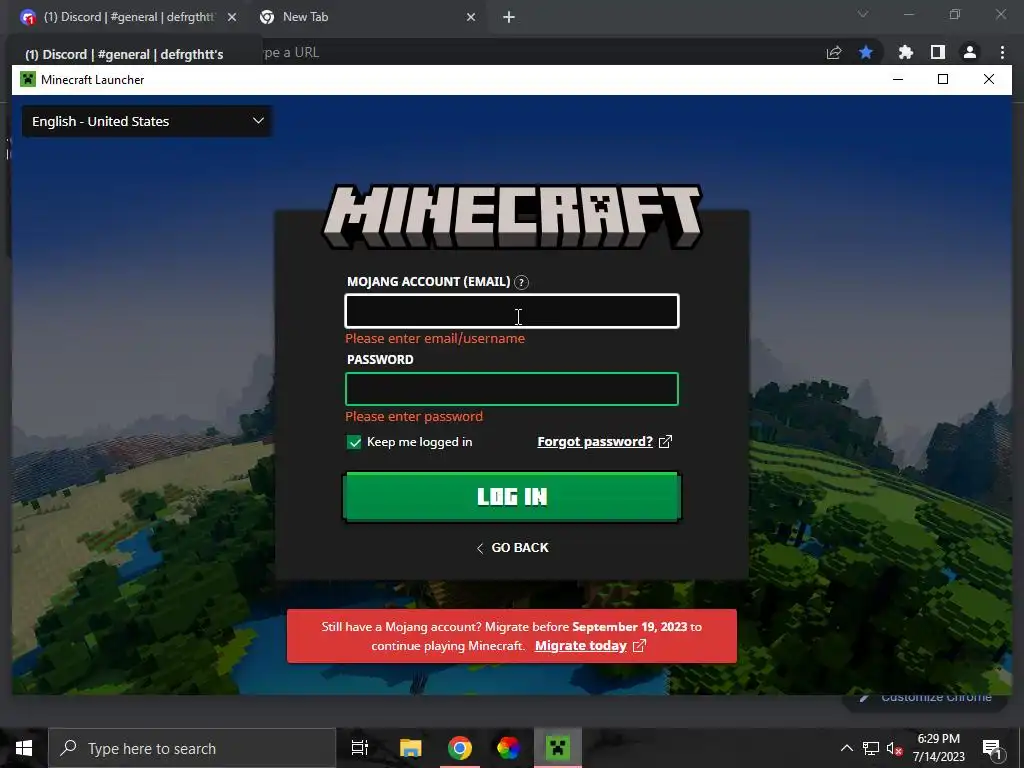Click the external link icon beside Migrate today
Image resolution: width=1024 pixels, height=768 pixels.
(x=639, y=645)
